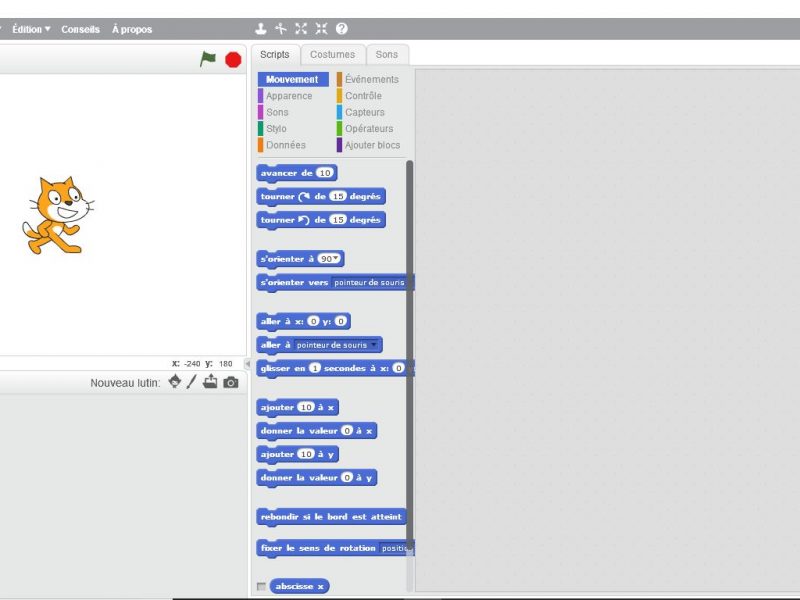Click the abscisse x reporter block
Viewport: 800px width, 600px height.
299,586
